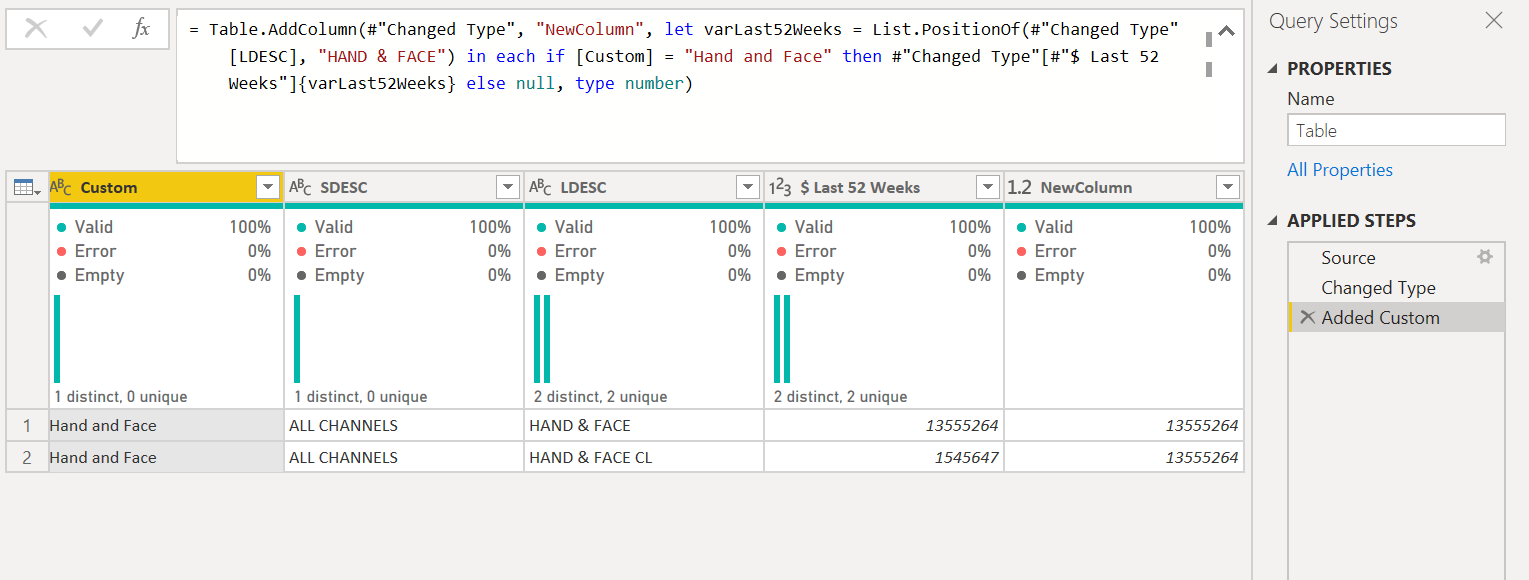This screenshot has width=1529, height=580.
Task: Click the HAND & FACE CL cell
Action: point(644,457)
